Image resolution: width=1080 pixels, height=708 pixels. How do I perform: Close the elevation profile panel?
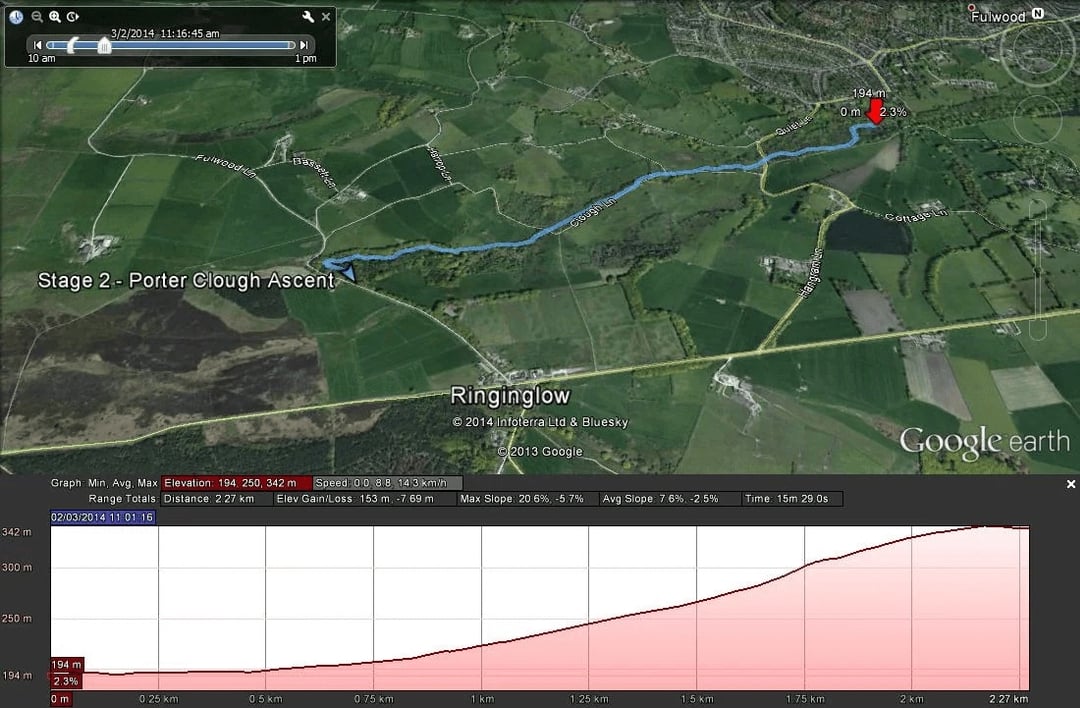tap(1070, 484)
